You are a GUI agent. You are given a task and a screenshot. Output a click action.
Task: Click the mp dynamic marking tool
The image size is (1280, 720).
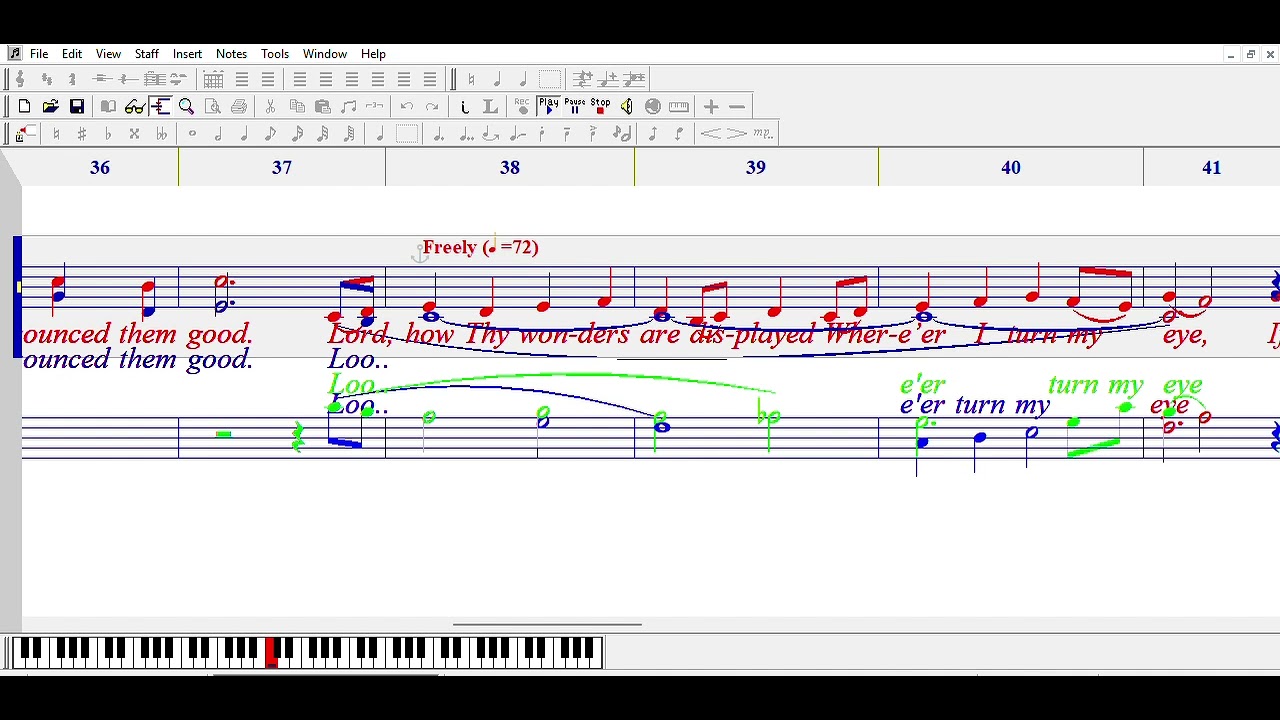pyautogui.click(x=763, y=134)
